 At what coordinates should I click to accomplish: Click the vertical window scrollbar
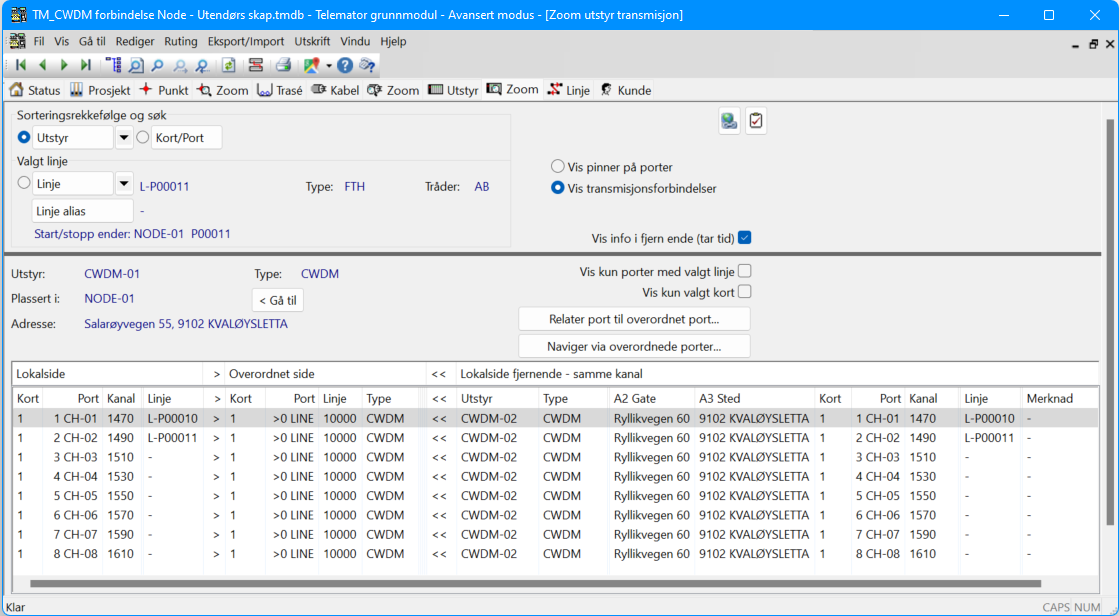[x=1110, y=322]
